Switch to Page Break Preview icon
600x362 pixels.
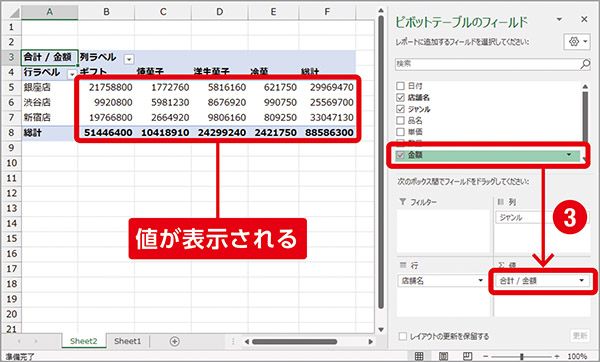[467, 356]
